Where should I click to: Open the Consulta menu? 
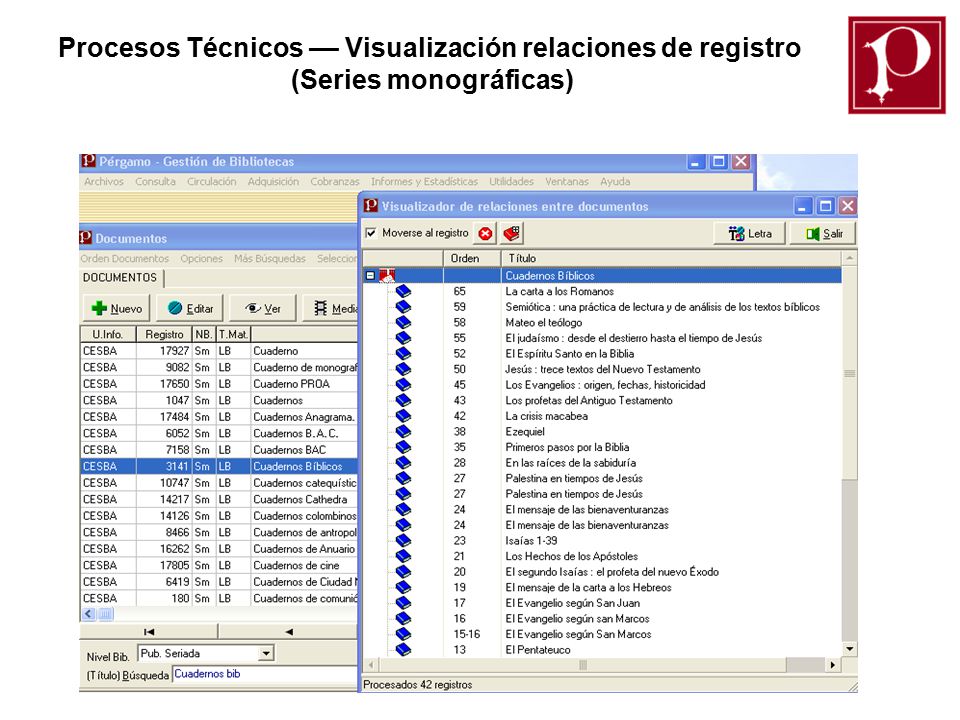tap(155, 182)
